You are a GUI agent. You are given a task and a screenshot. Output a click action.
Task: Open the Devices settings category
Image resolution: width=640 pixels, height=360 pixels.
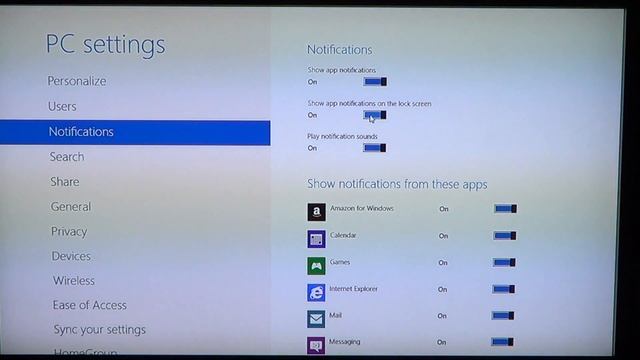71,256
